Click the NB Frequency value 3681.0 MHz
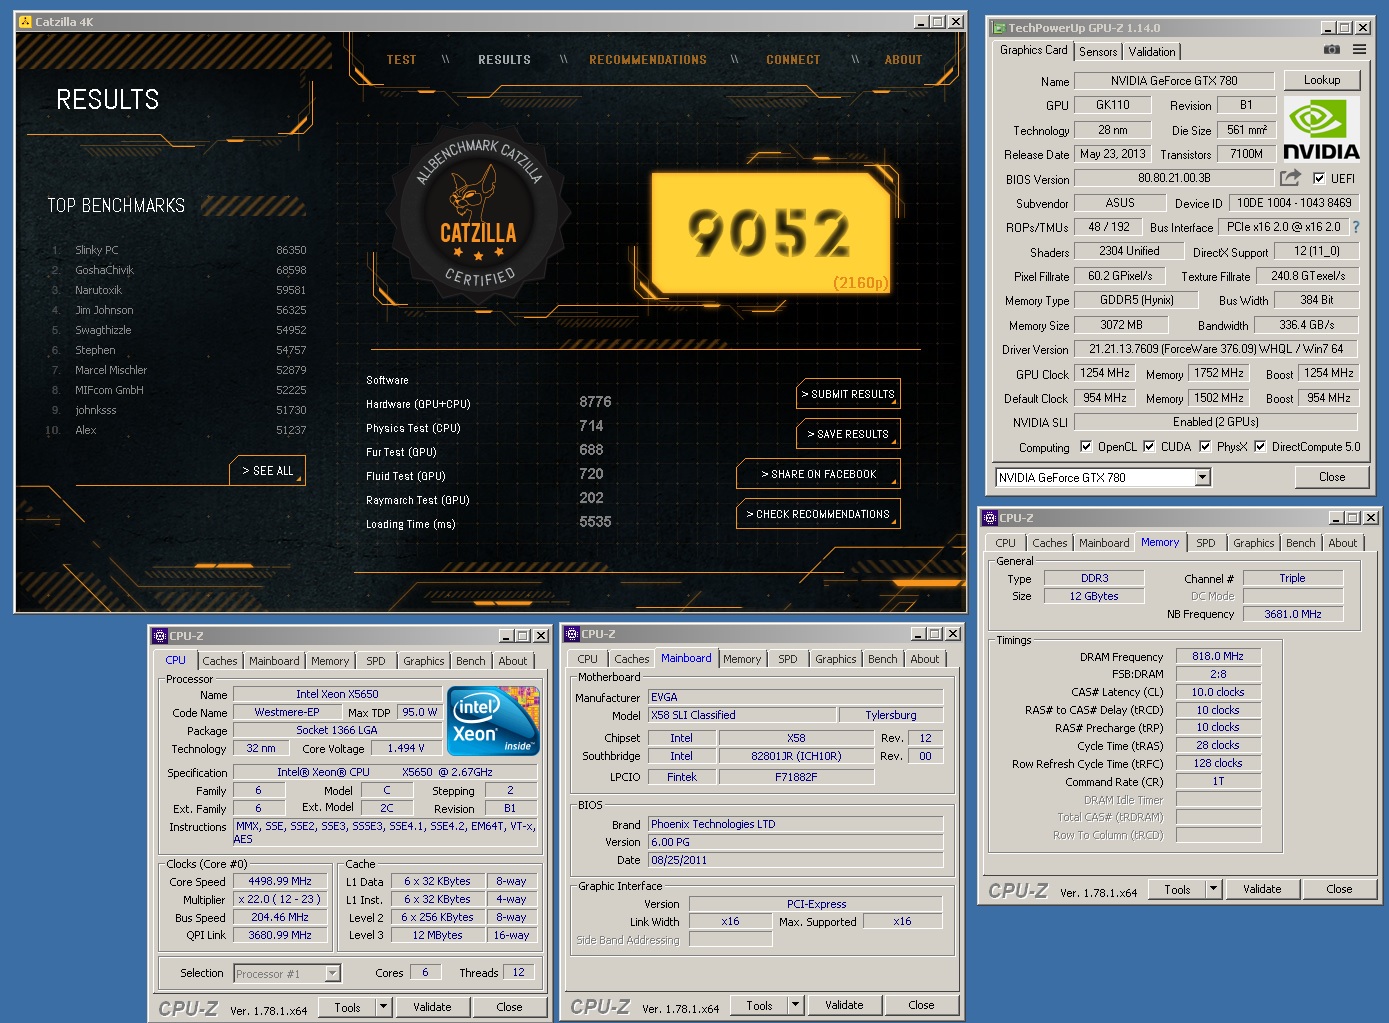 [x=1292, y=614]
